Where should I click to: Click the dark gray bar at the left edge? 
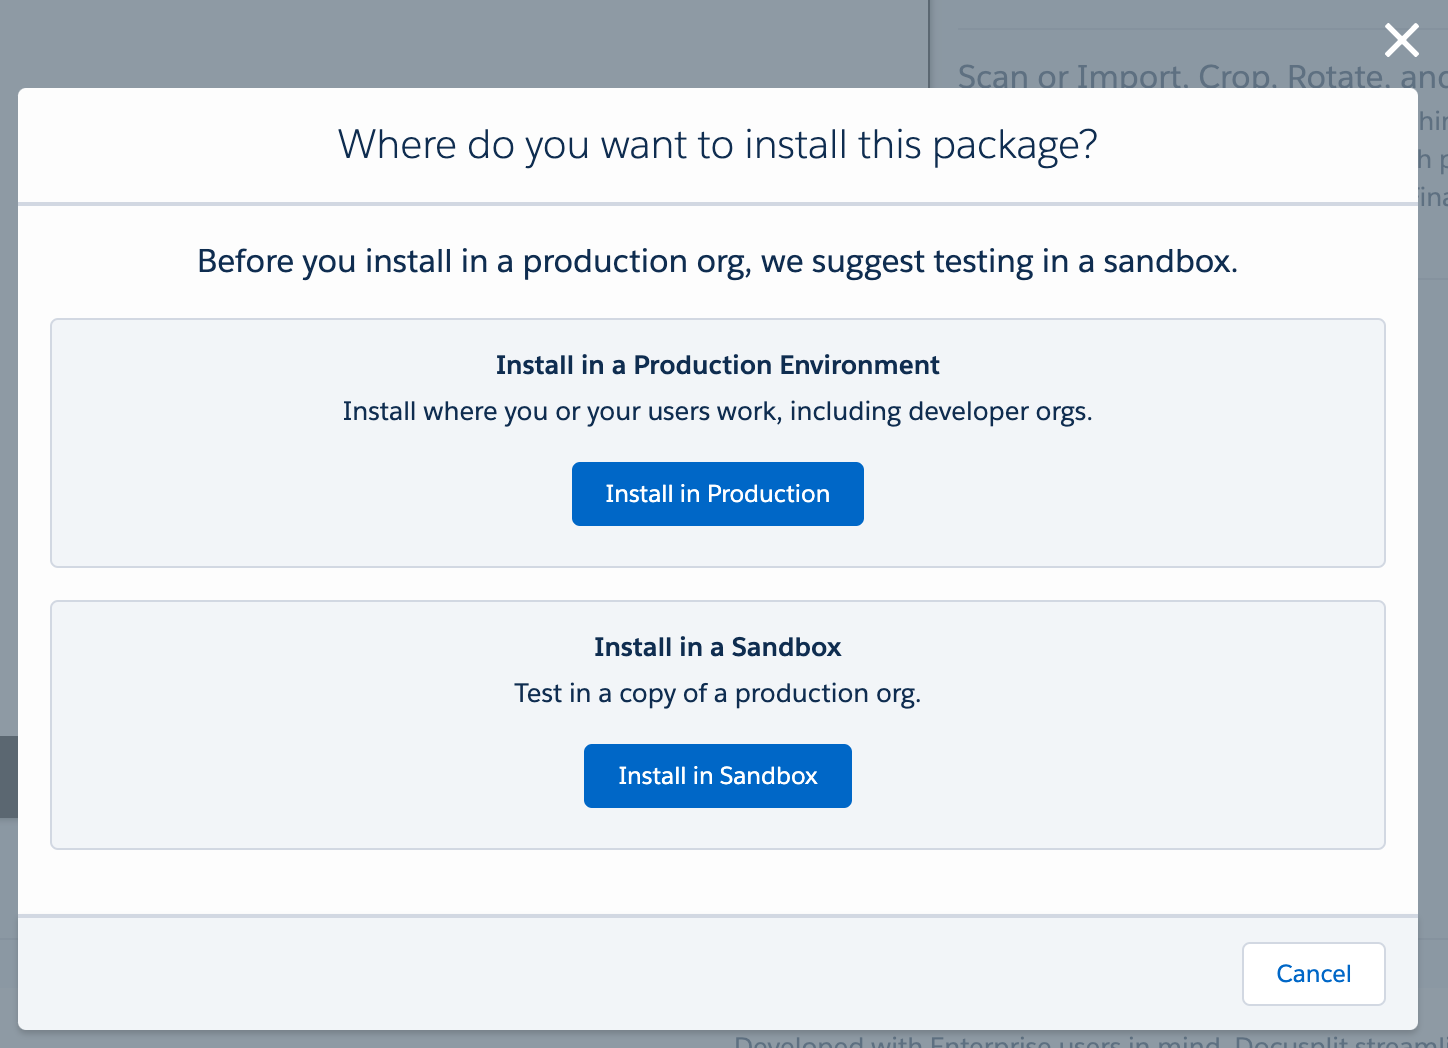coord(8,777)
